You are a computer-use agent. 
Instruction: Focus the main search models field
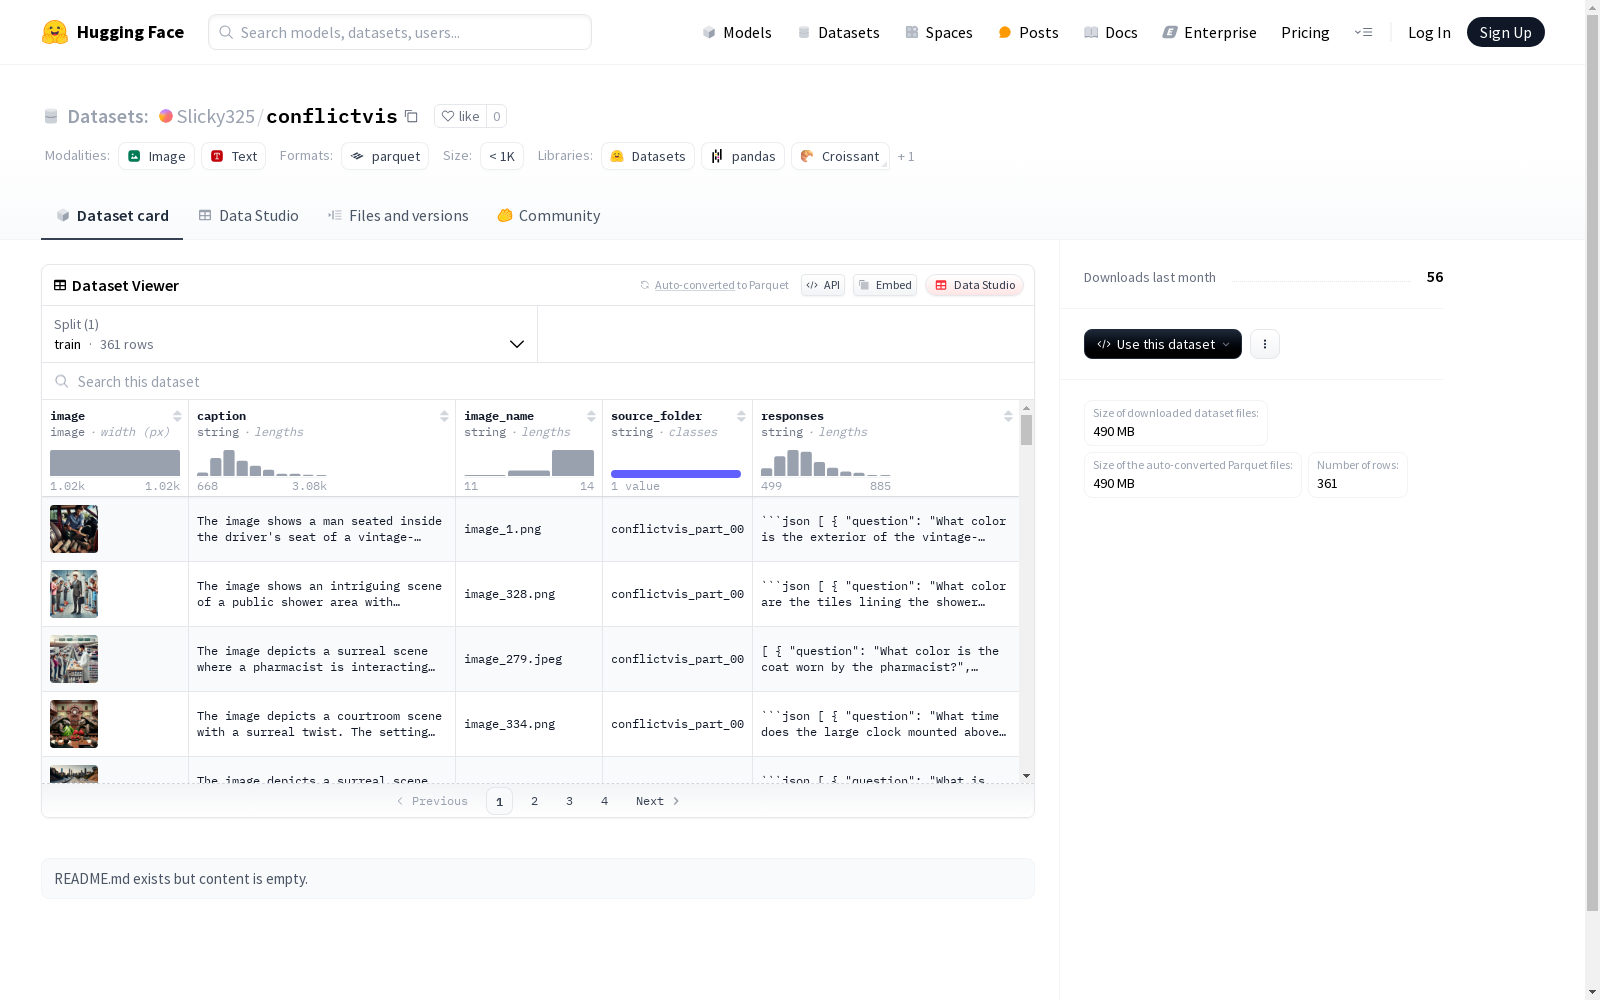point(400,32)
